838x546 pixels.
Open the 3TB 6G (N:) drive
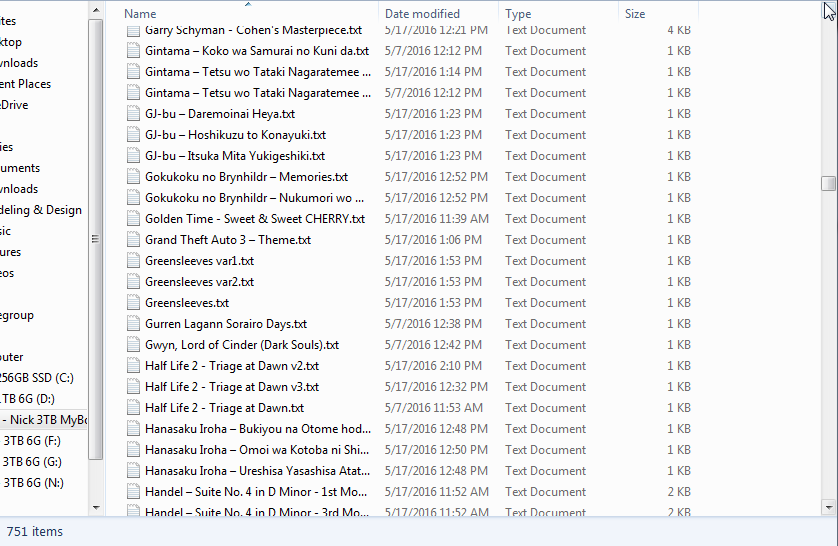point(33,483)
